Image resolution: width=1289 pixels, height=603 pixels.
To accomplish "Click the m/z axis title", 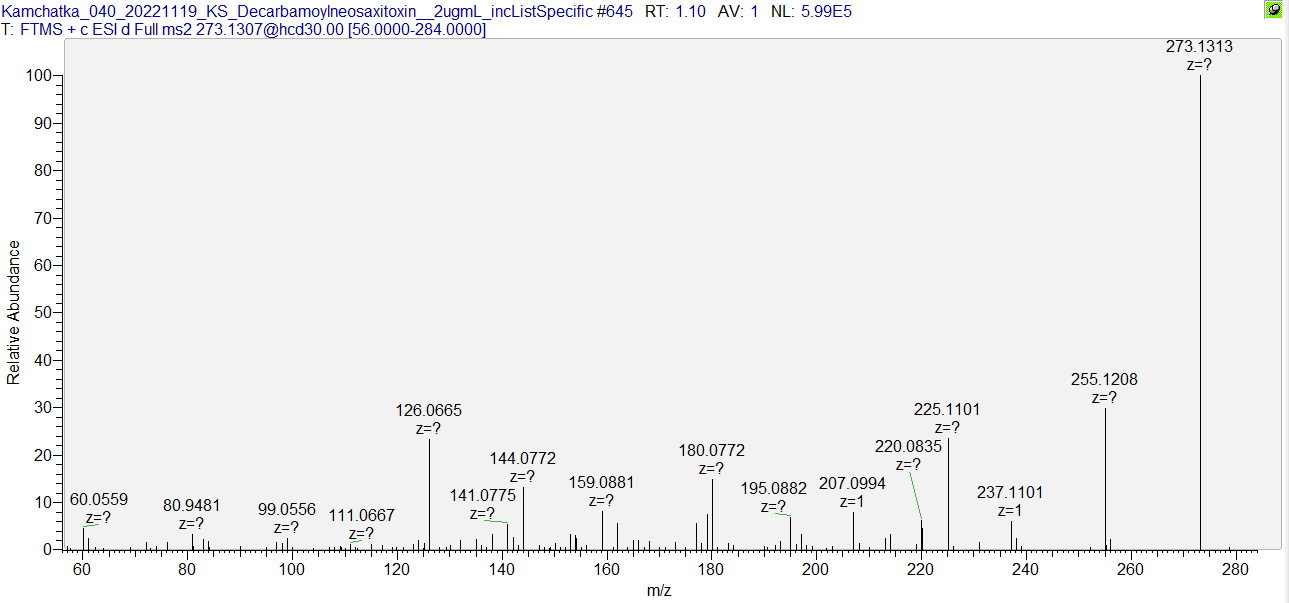I will point(659,591).
